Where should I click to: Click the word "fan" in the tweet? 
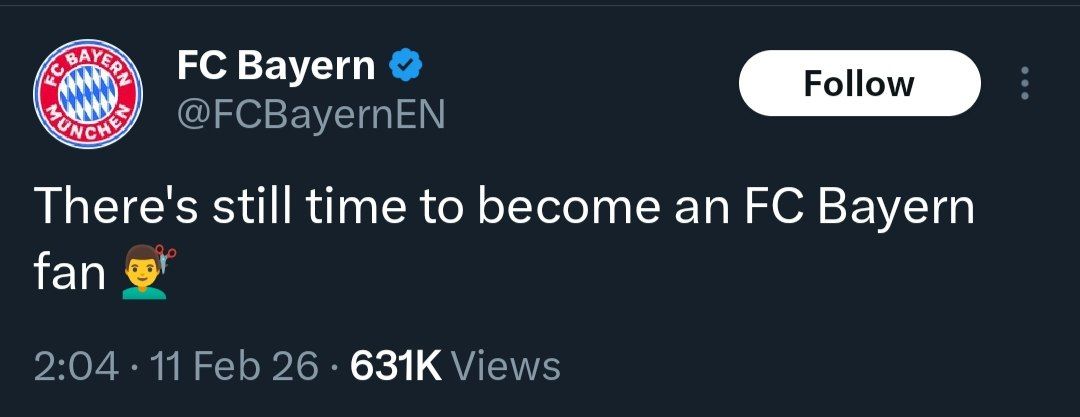tap(70, 272)
